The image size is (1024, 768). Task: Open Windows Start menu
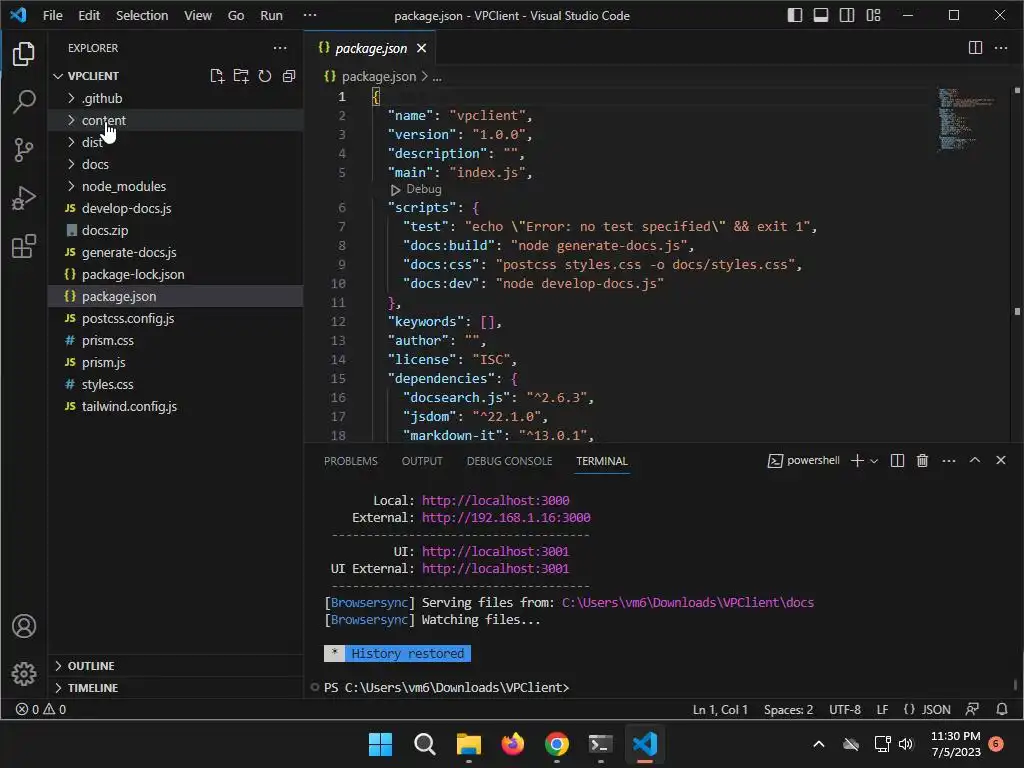(380, 744)
